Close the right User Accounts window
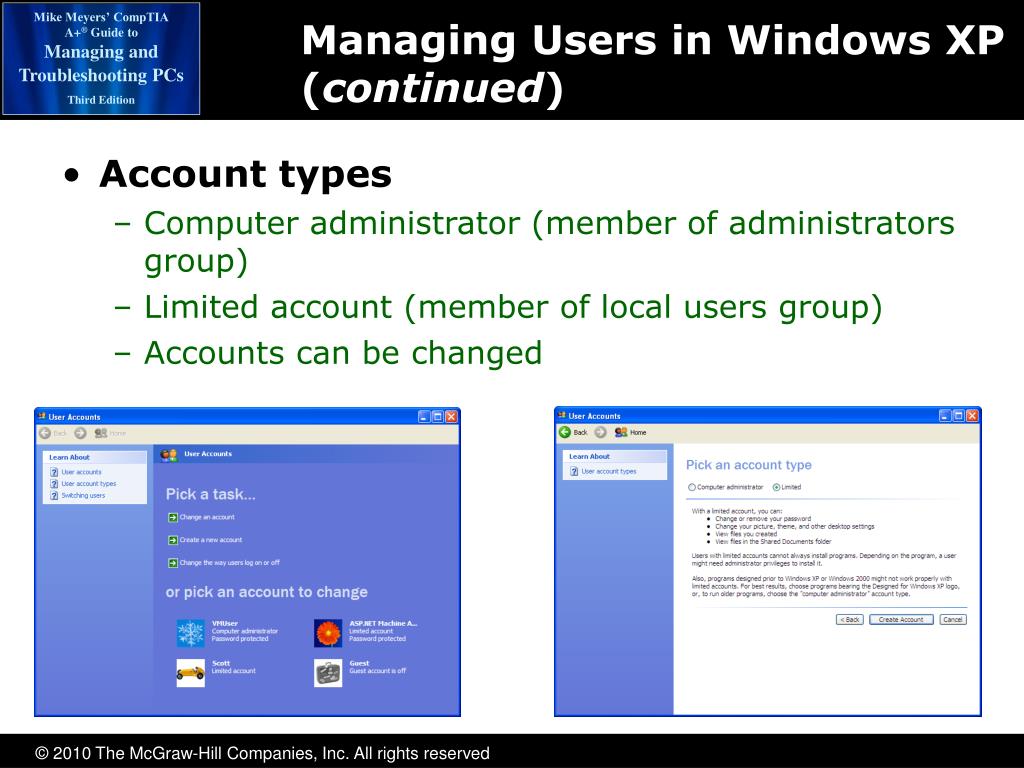Screen dimensions: 1024x768 click(972, 415)
